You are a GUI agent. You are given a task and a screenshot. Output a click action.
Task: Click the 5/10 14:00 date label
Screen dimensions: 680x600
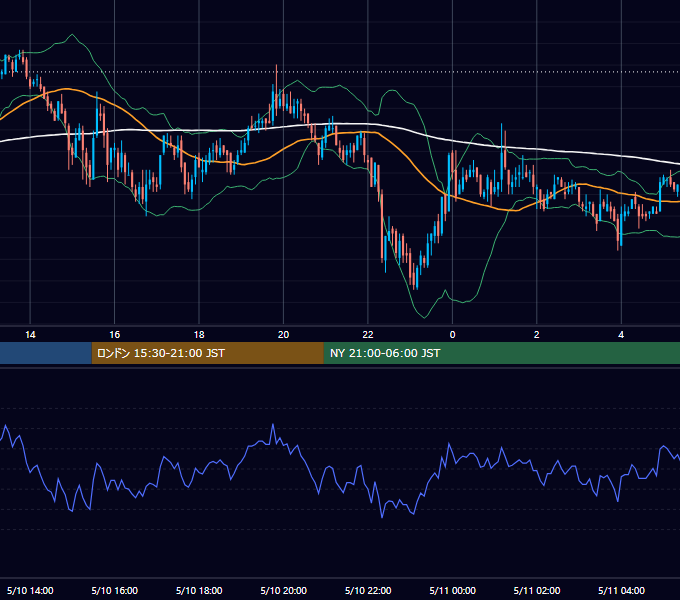[x=30, y=590]
